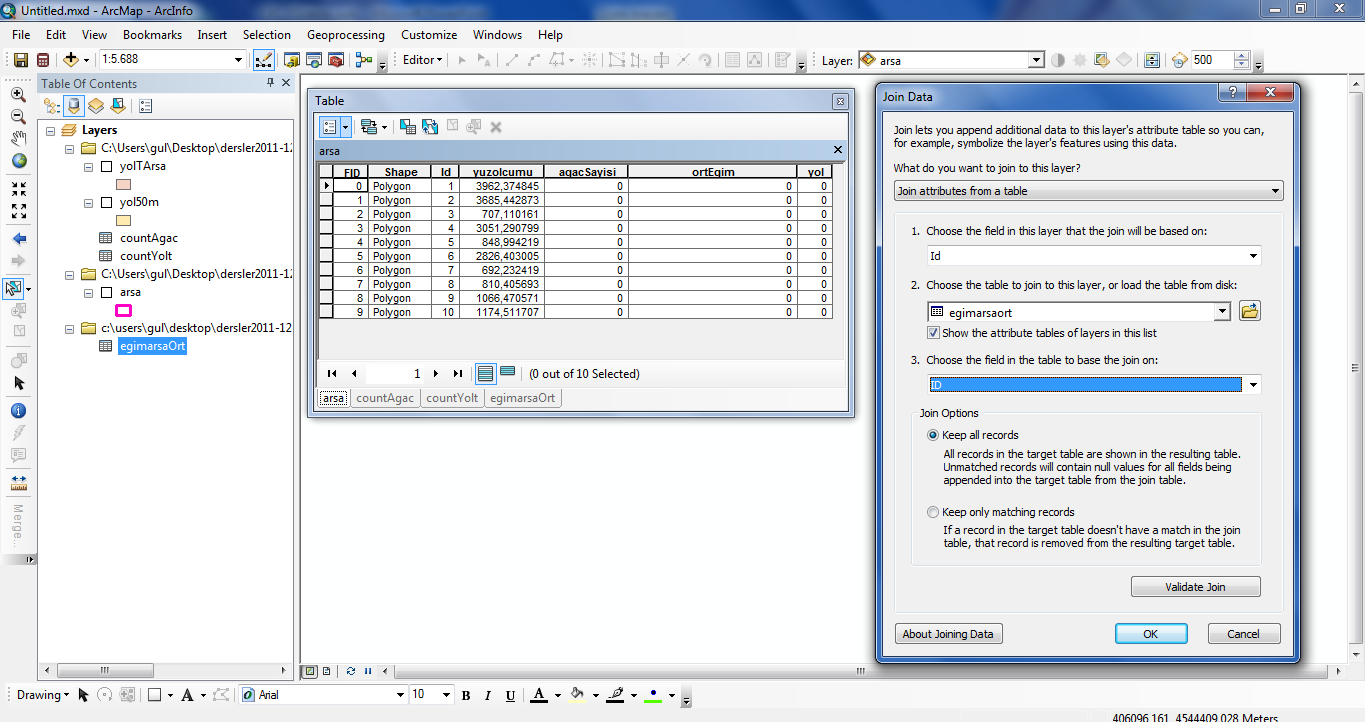This screenshot has height=722, width=1365.
Task: Select the Identify tool
Action: tap(18, 411)
